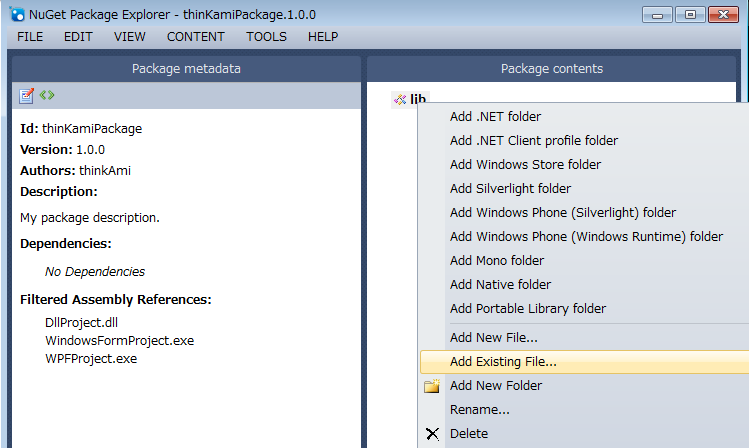
Task: Close the NuGet Package Explorer window
Action: click(724, 15)
